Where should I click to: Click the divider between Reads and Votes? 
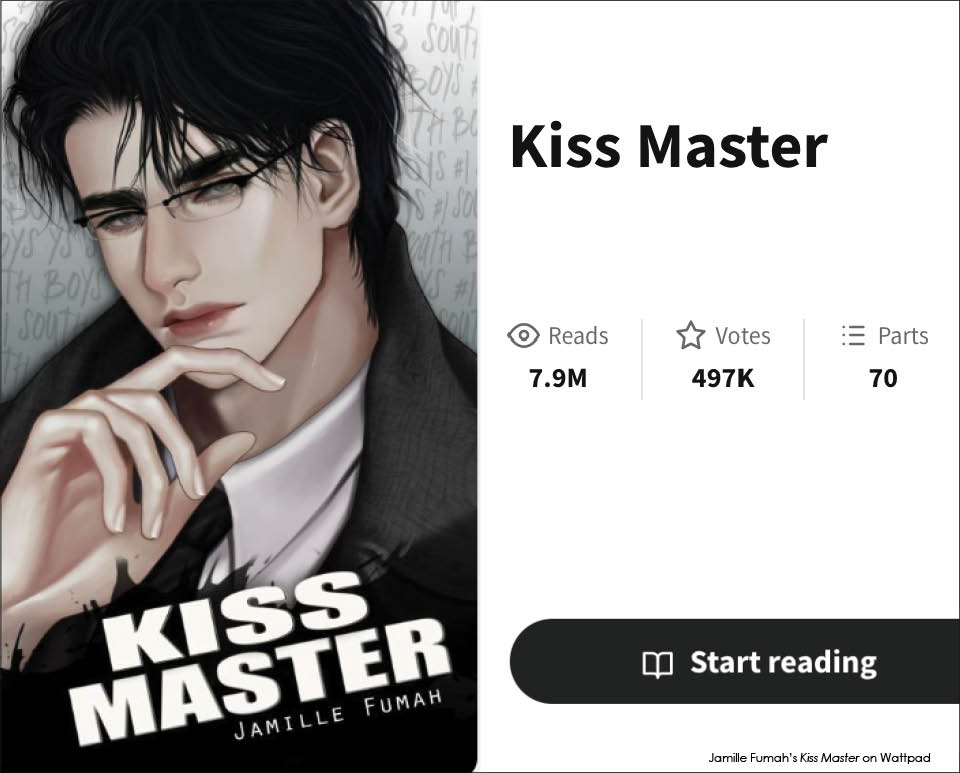(642, 359)
